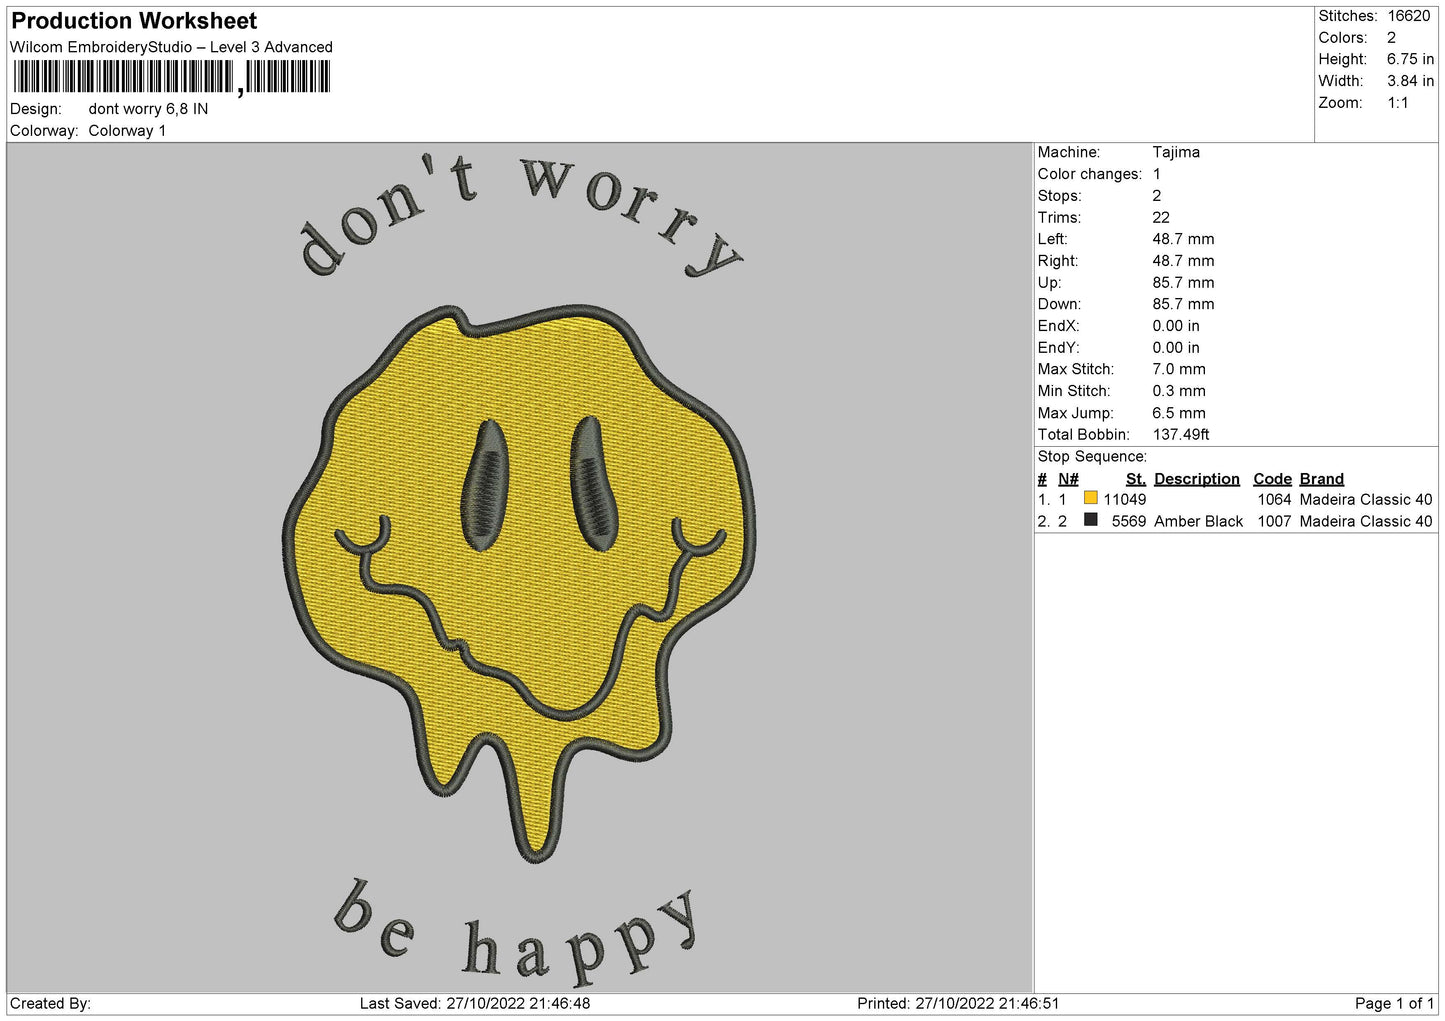Click the design name 'dont worry 6,8 IN'
This screenshot has width=1445, height=1021.
tap(148, 109)
